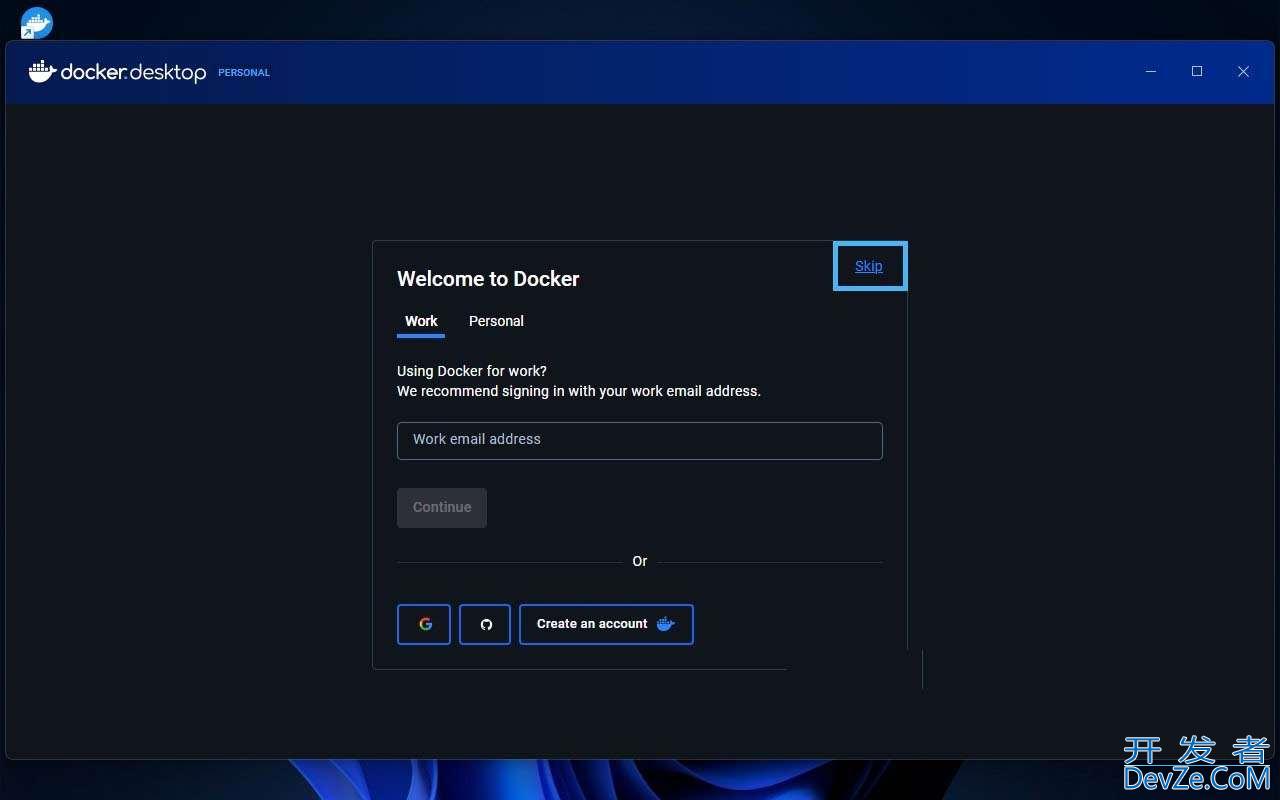Screen dimensions: 1280x800
Task: Click the 'Using Docker for work?' text
Action: point(472,371)
